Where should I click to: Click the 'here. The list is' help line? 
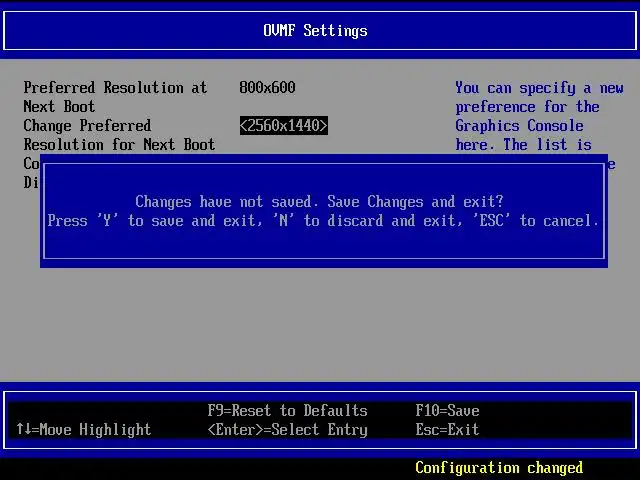(523, 144)
